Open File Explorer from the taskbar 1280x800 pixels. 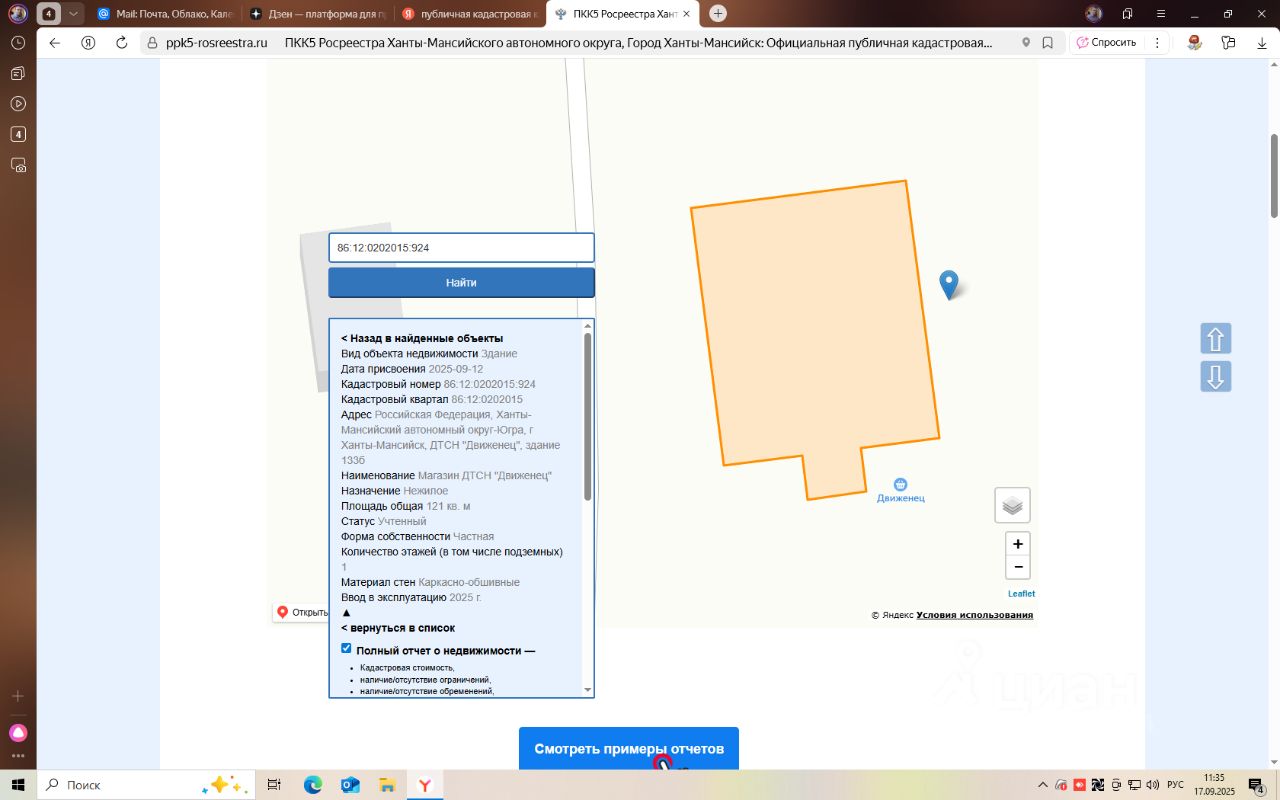[387, 785]
